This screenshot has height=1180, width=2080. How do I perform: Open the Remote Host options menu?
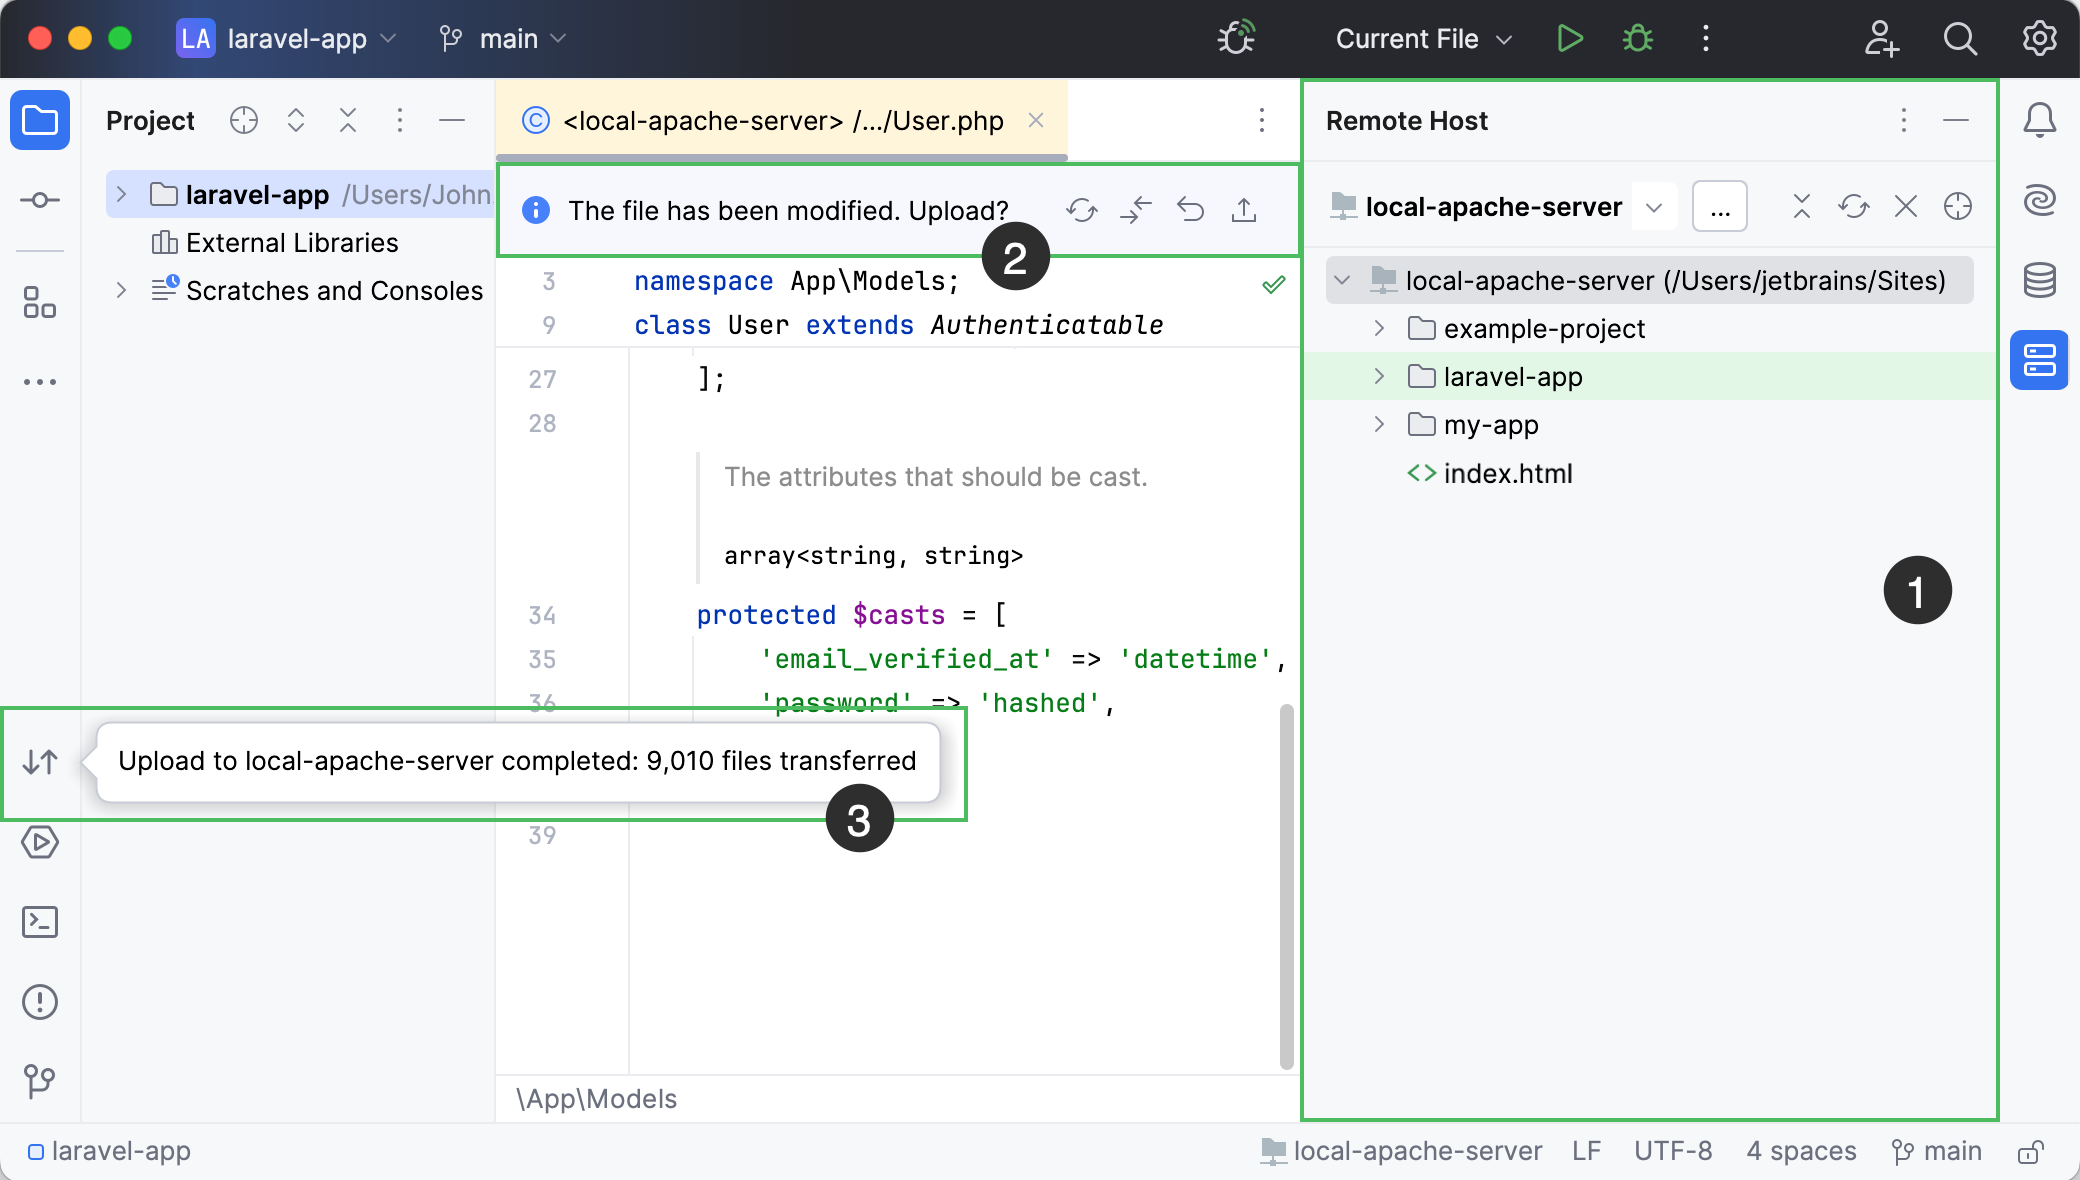click(1904, 120)
